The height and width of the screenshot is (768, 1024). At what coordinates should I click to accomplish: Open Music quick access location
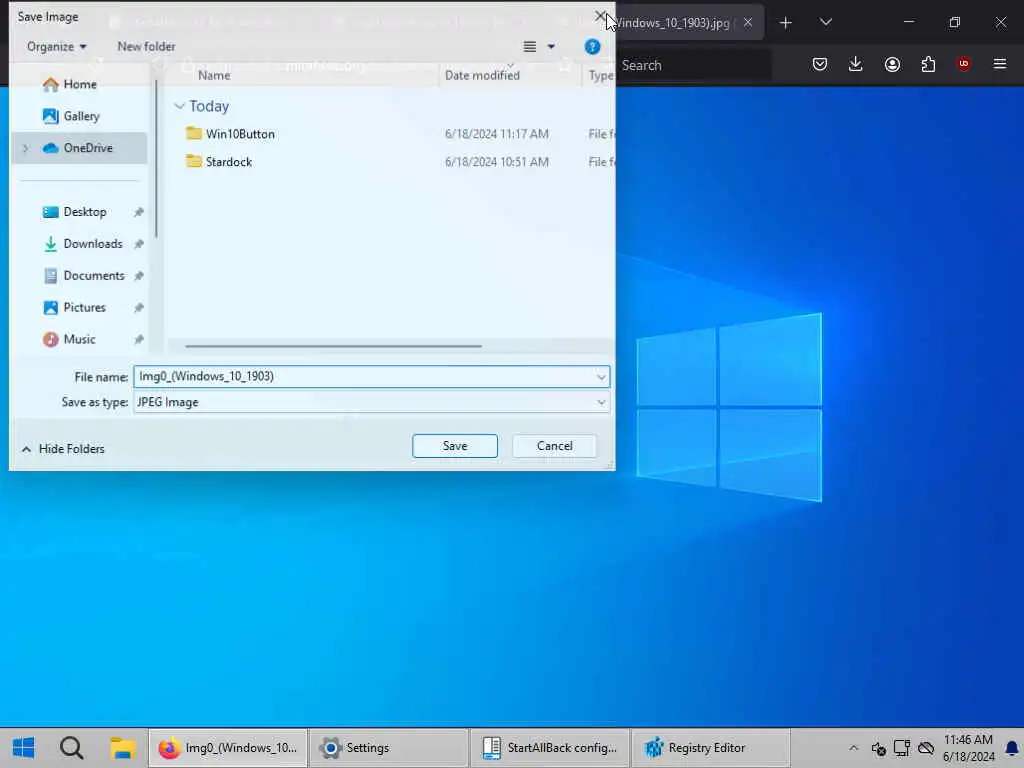point(69,340)
